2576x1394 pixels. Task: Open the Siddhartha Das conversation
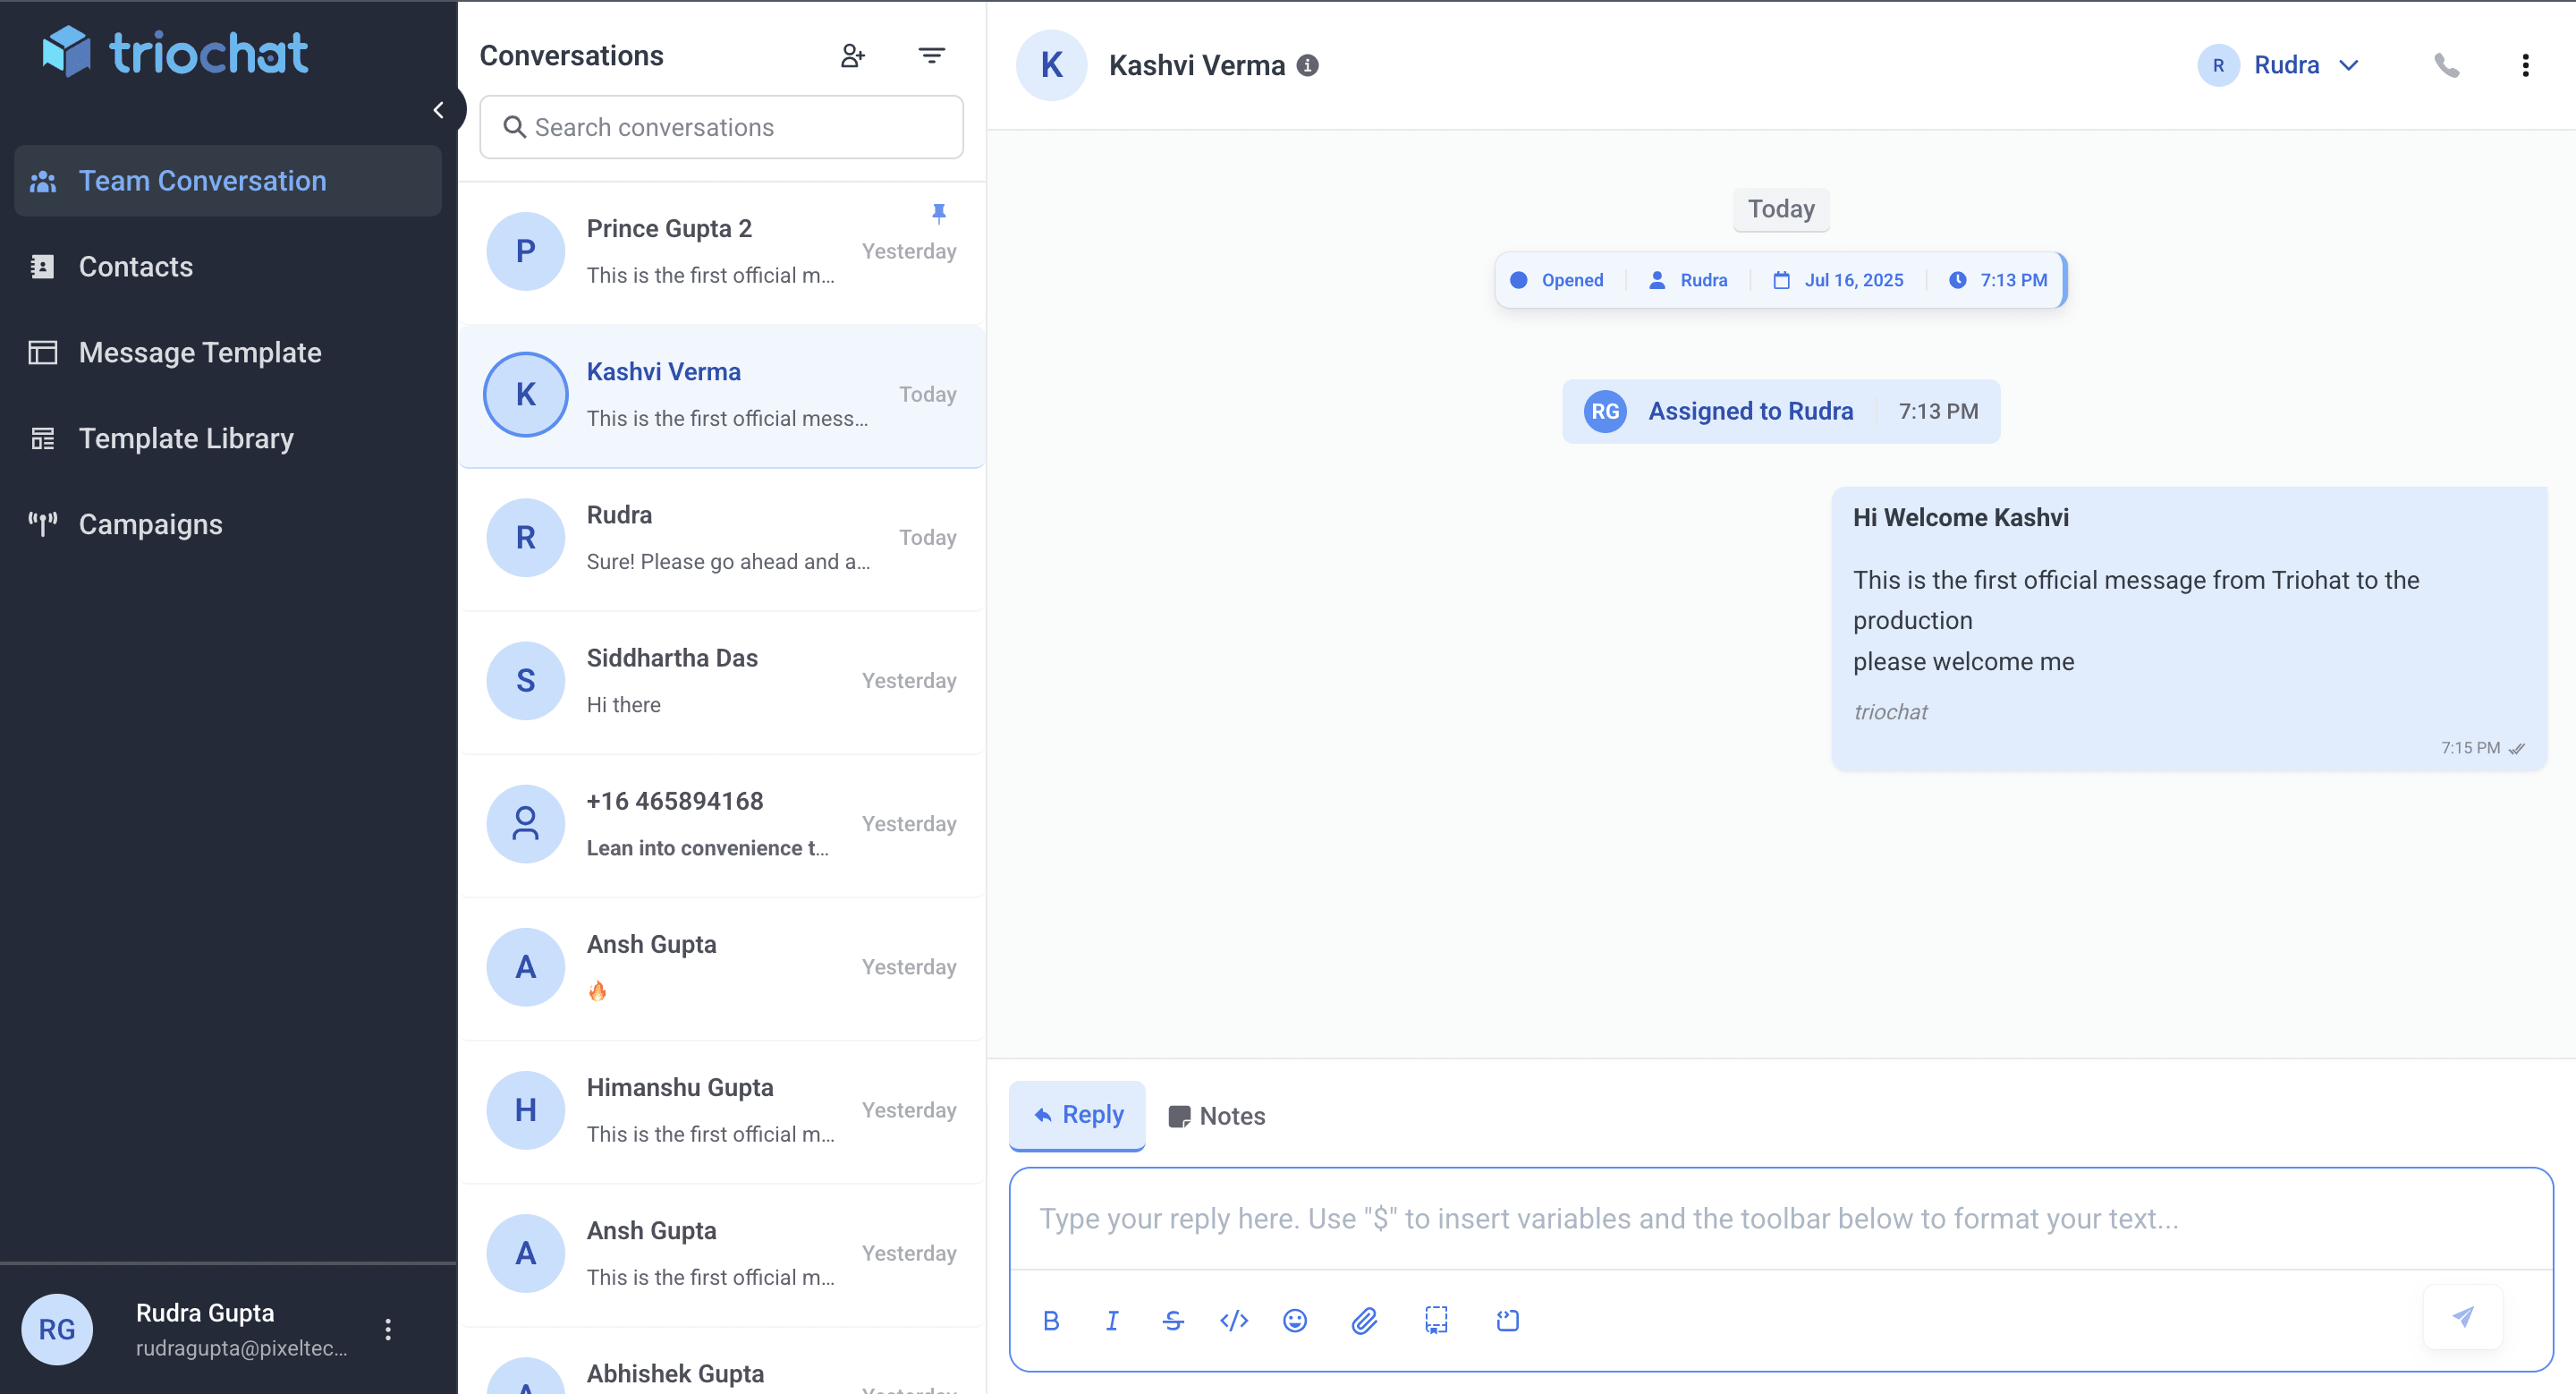(x=722, y=681)
